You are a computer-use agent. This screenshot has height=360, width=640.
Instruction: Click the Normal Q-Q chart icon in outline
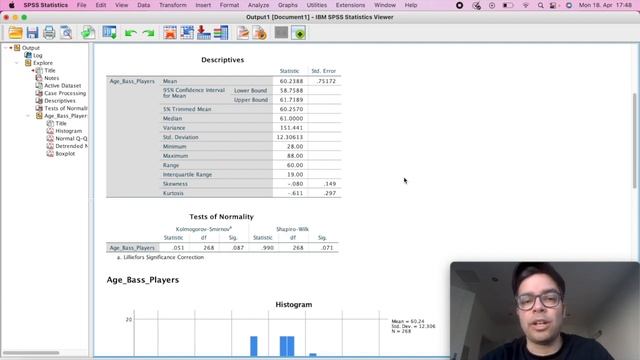tap(50, 138)
